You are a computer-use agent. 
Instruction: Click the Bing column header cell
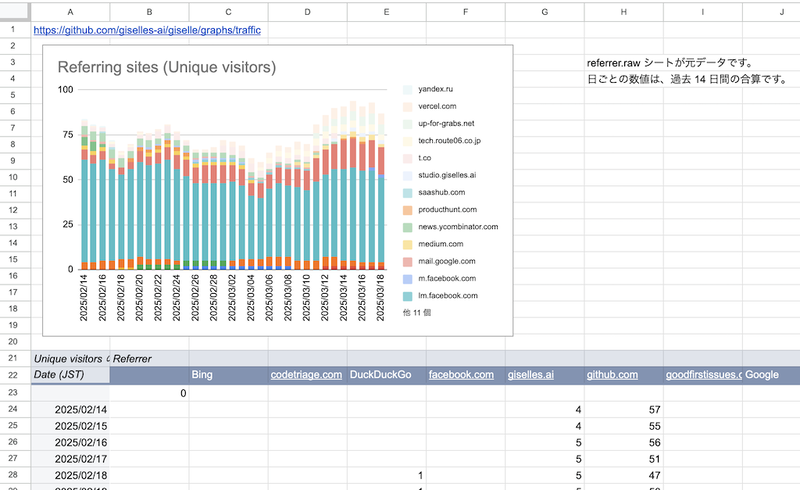tap(229, 375)
